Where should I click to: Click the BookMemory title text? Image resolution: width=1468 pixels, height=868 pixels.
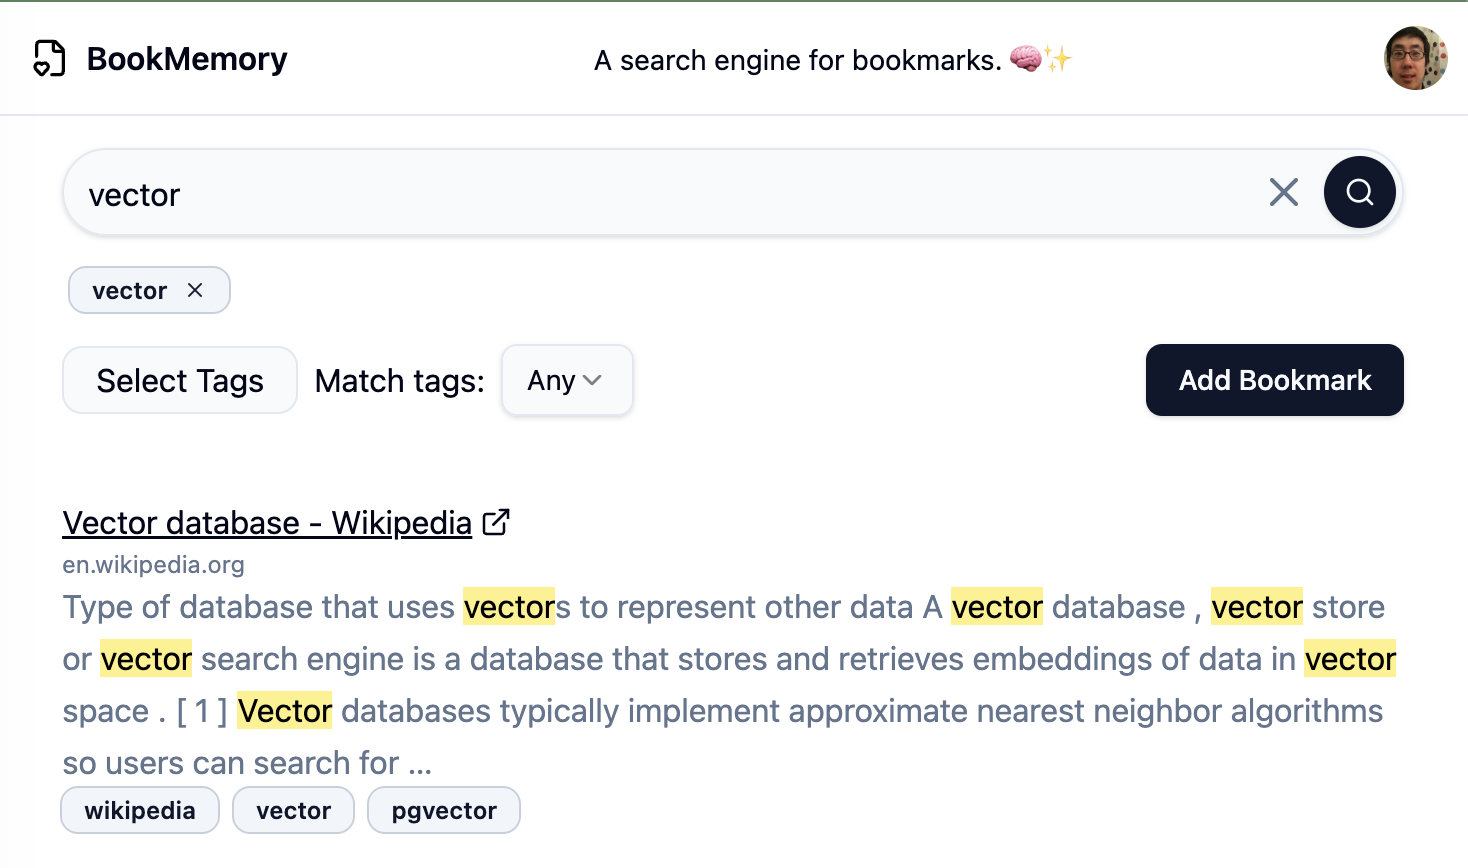(x=186, y=59)
